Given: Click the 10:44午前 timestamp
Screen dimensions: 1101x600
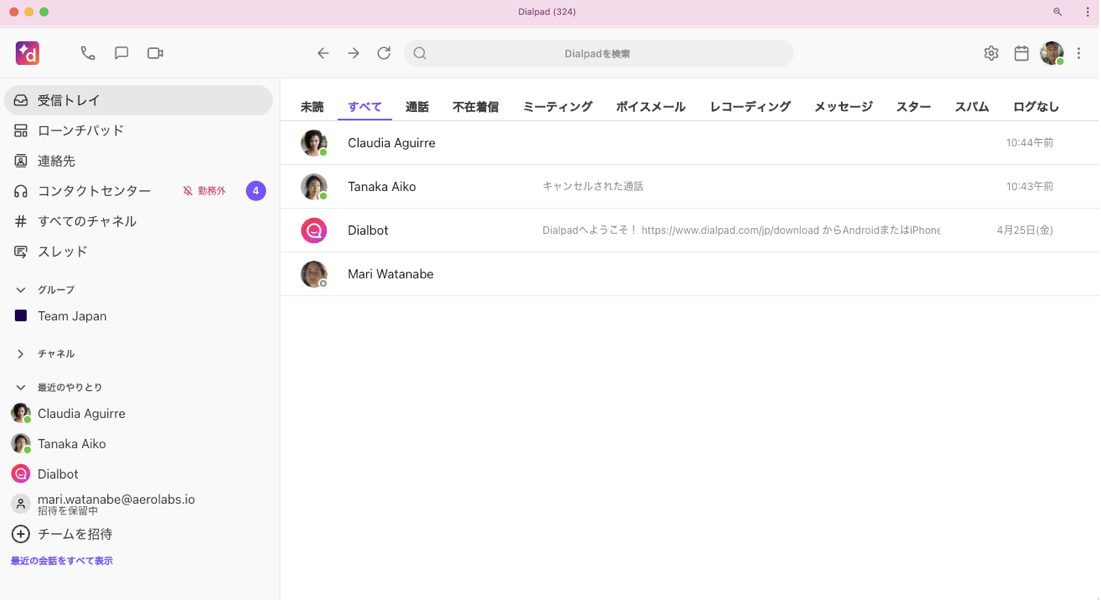Looking at the screenshot, I should pyautogui.click(x=1029, y=143).
